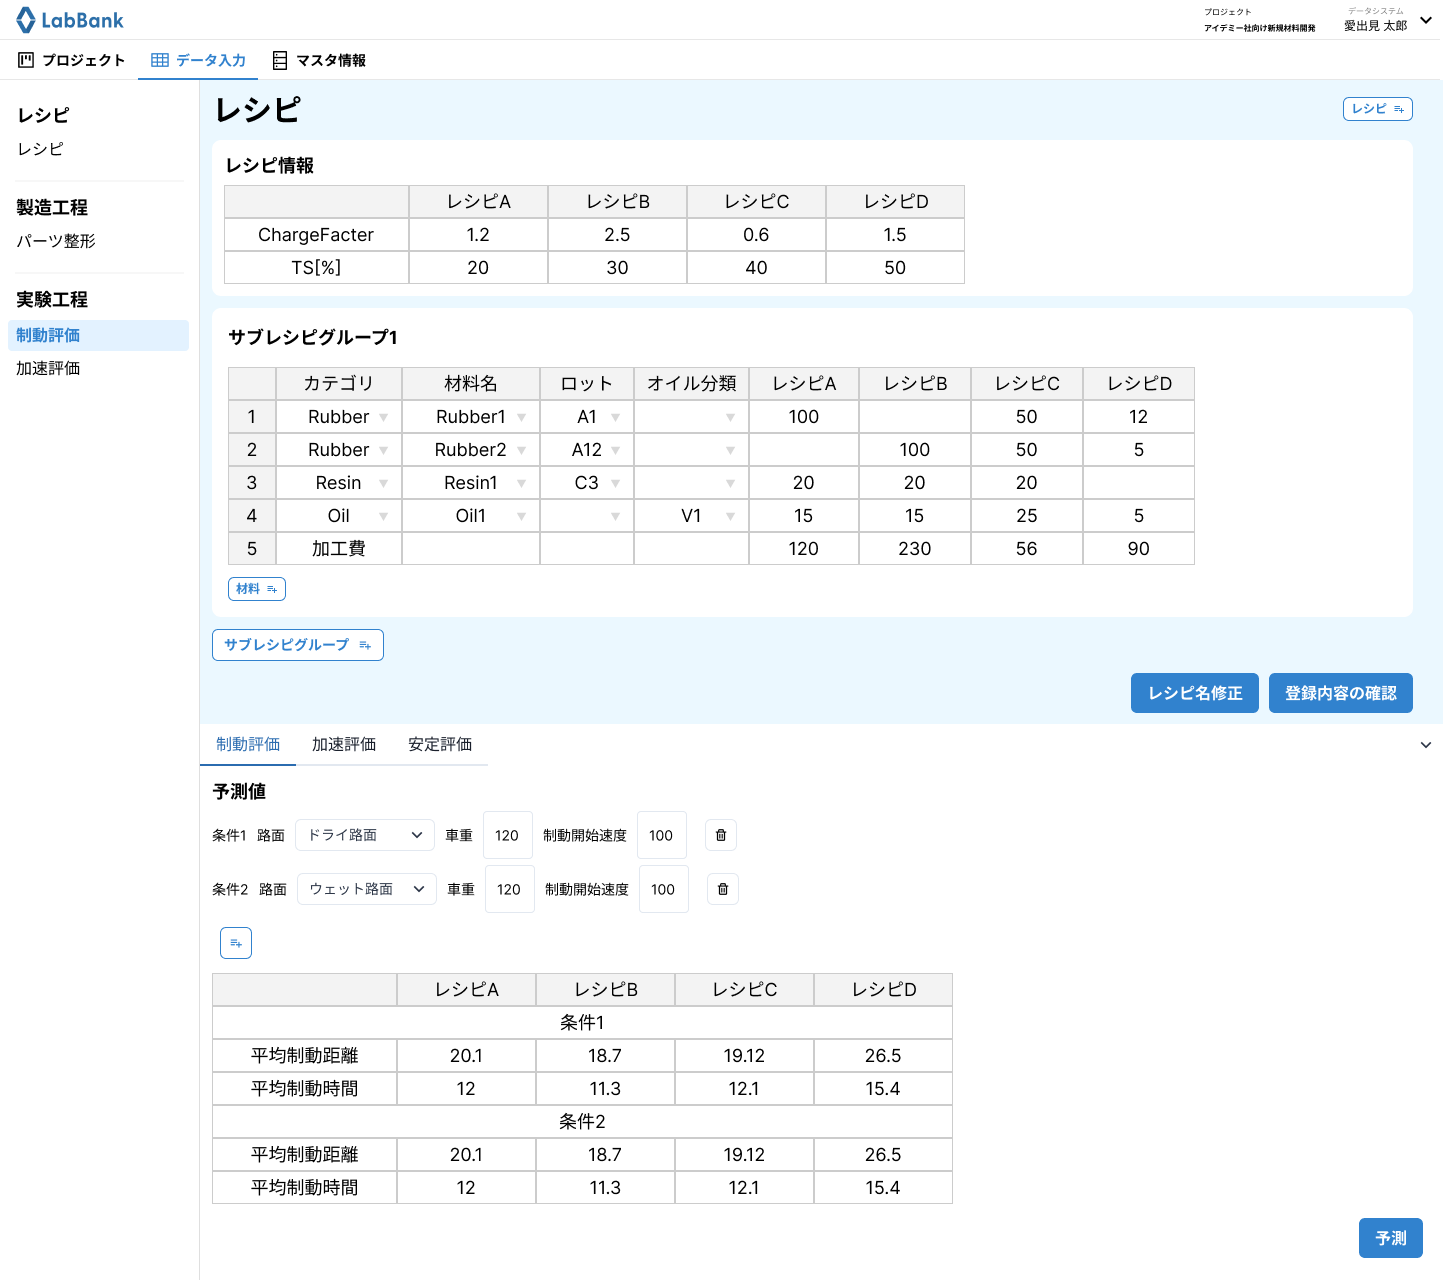1443x1280 pixels.
Task: Click the レシピ add button at top right
Action: pyautogui.click(x=1377, y=109)
